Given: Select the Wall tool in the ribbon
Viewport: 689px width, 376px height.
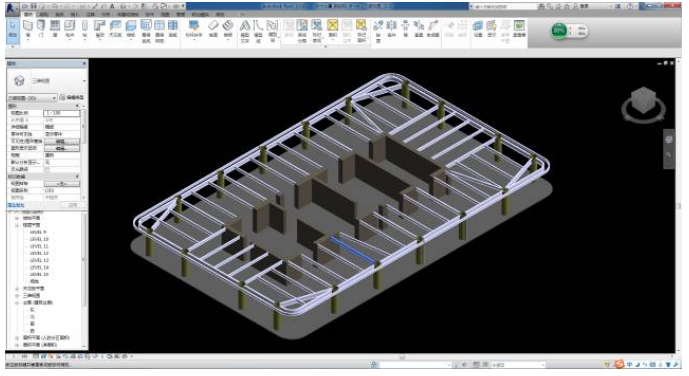Looking at the screenshot, I should pos(28,29).
